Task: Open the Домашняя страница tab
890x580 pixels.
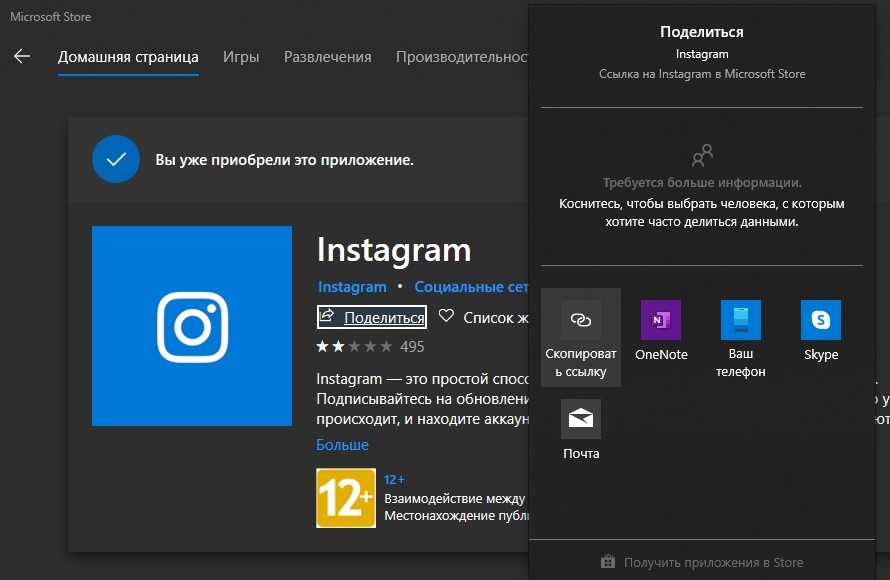Action: pos(128,57)
